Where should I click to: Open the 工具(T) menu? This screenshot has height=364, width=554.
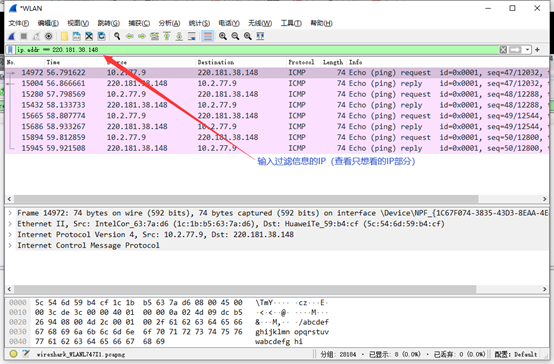coord(291,23)
